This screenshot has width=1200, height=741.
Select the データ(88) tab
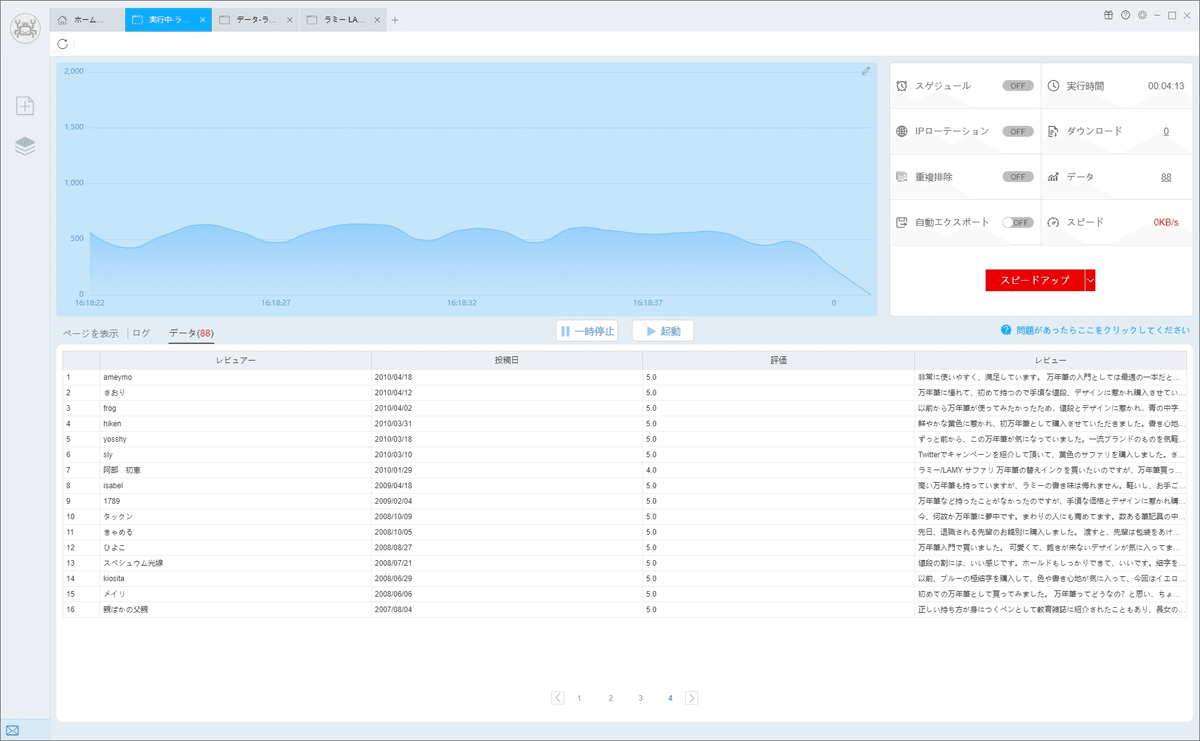point(191,333)
